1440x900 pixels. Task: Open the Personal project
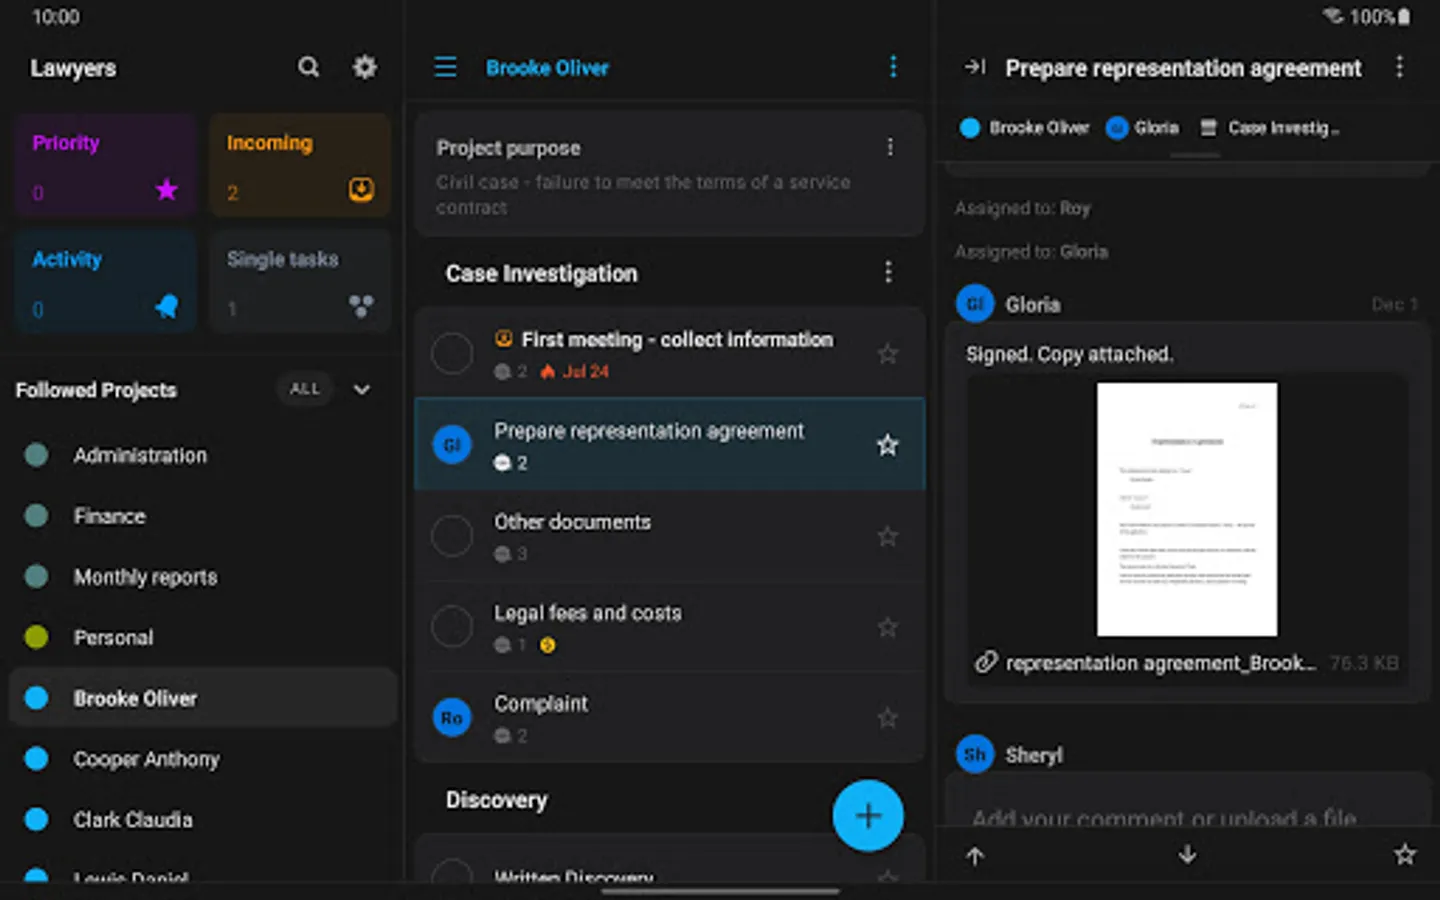[x=203, y=637]
